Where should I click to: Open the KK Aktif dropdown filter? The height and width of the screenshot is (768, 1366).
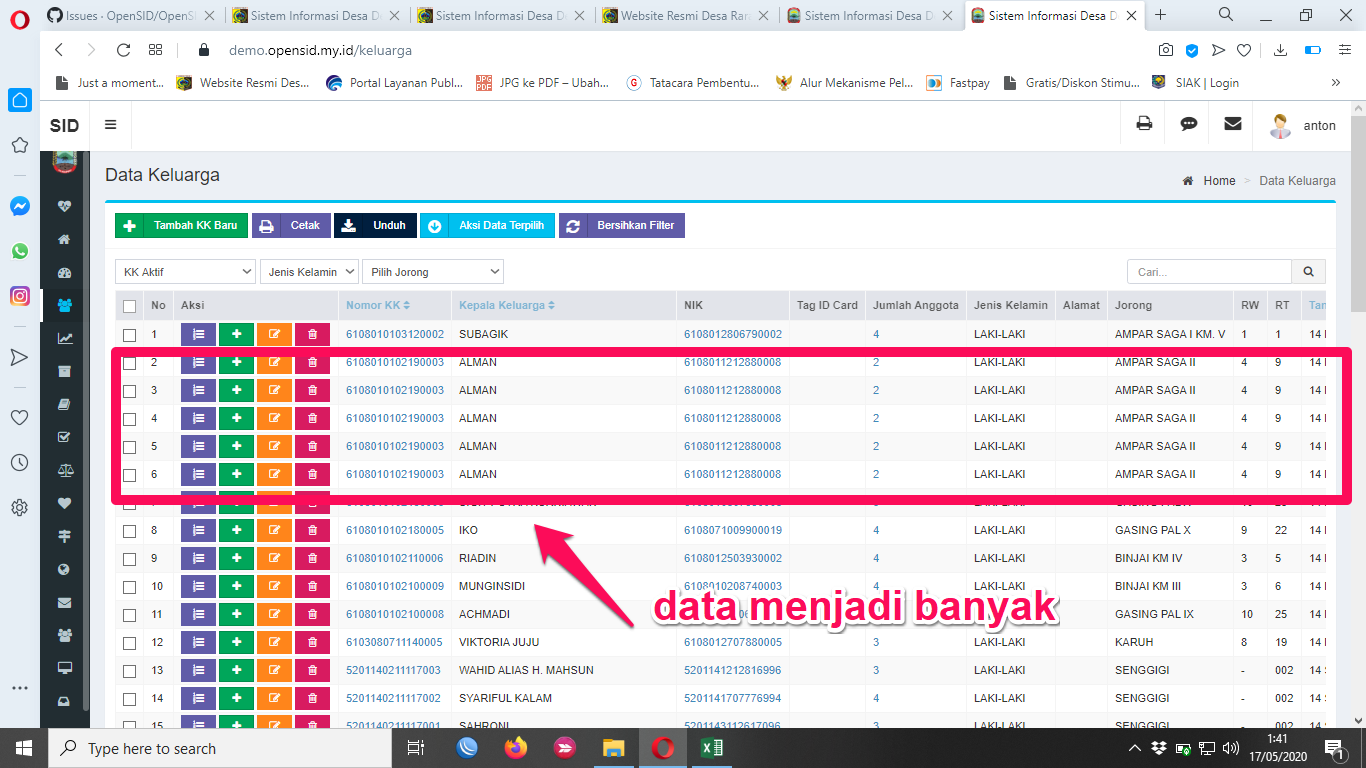(x=184, y=271)
